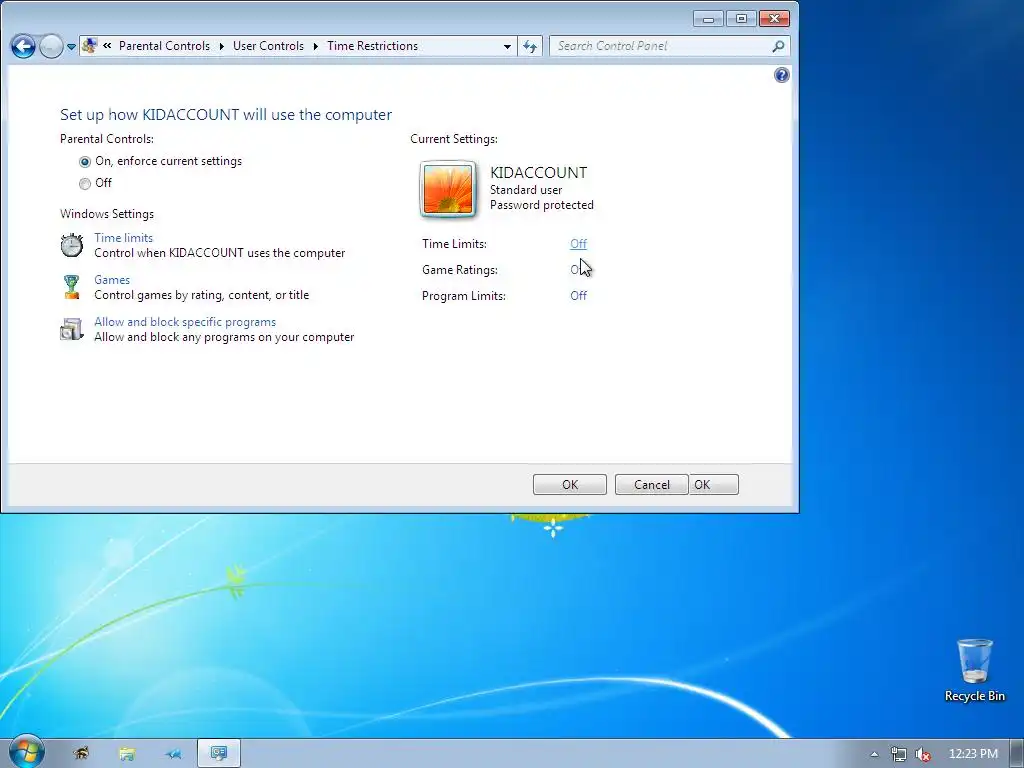Screen dimensions: 1024x768
Task: Click the greyed Forward navigation button
Action: [x=51, y=46]
